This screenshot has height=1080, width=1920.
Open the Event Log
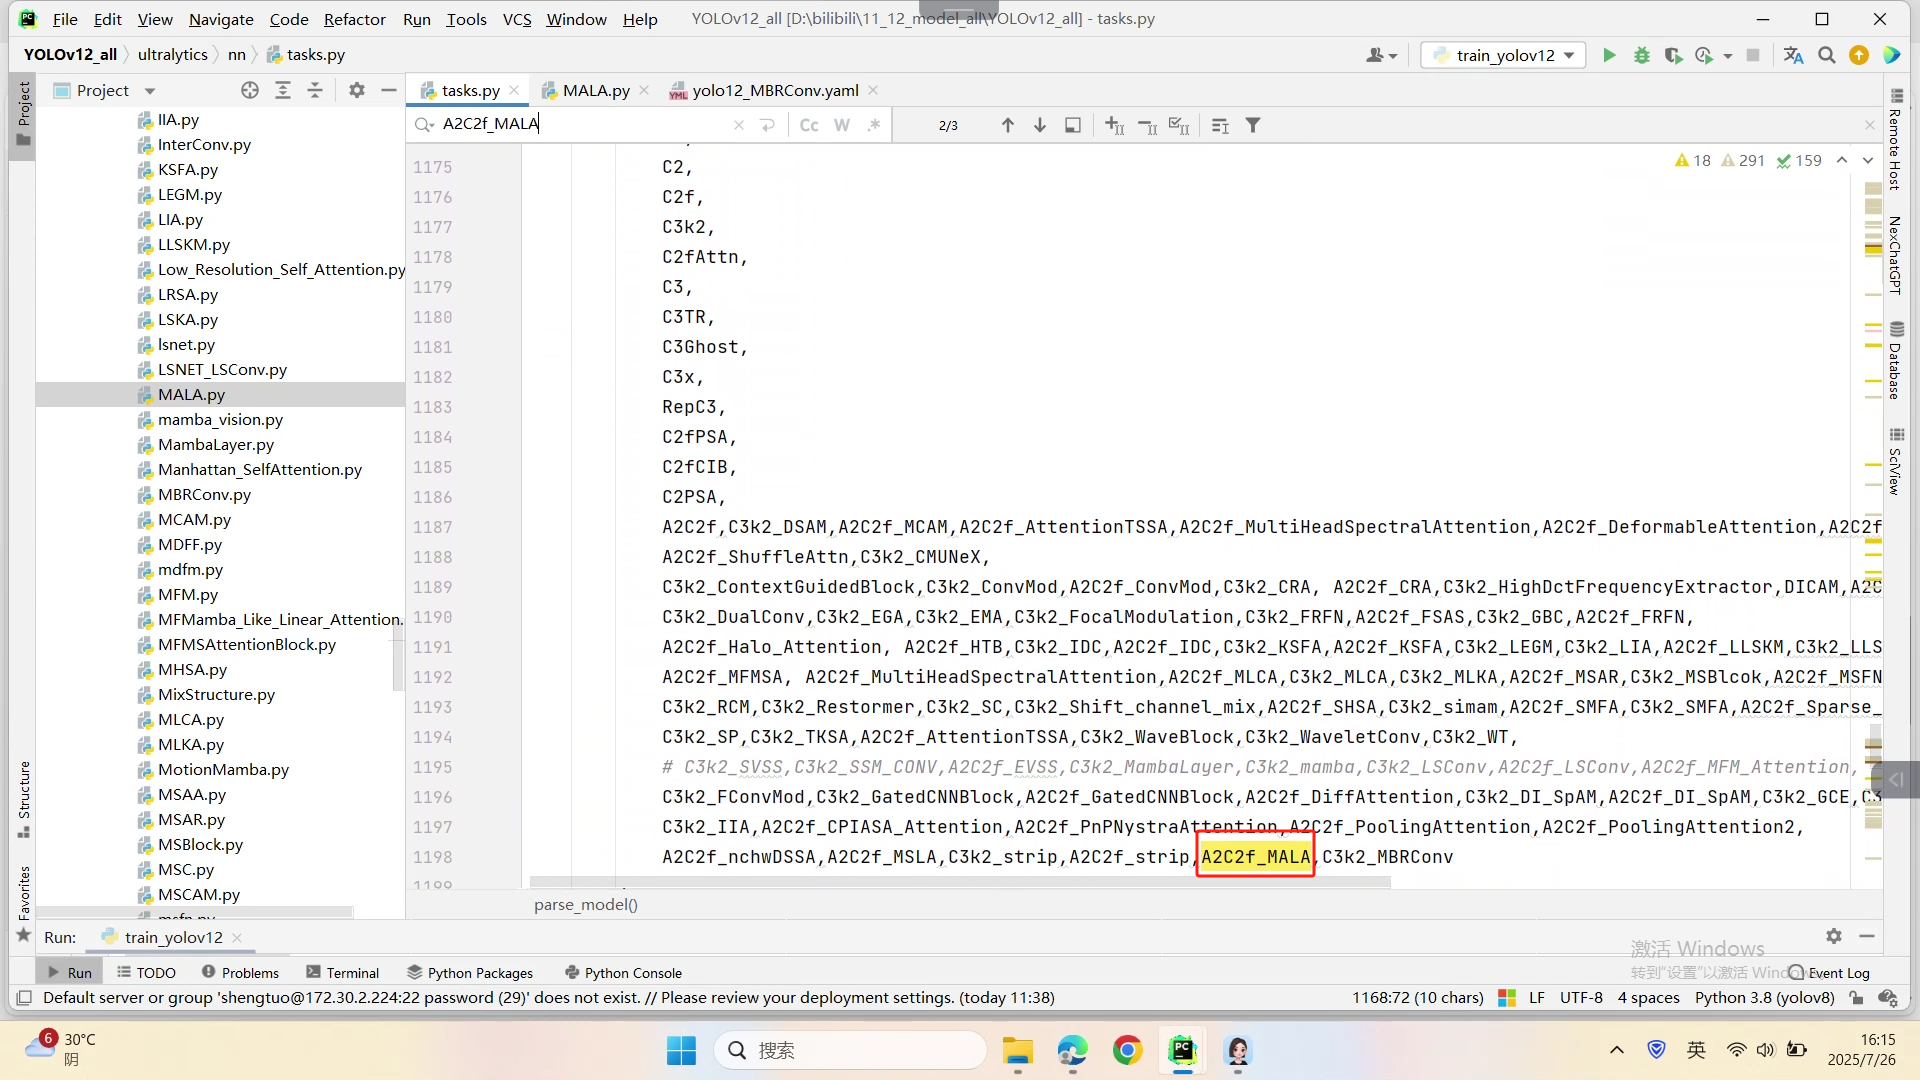pos(1828,972)
